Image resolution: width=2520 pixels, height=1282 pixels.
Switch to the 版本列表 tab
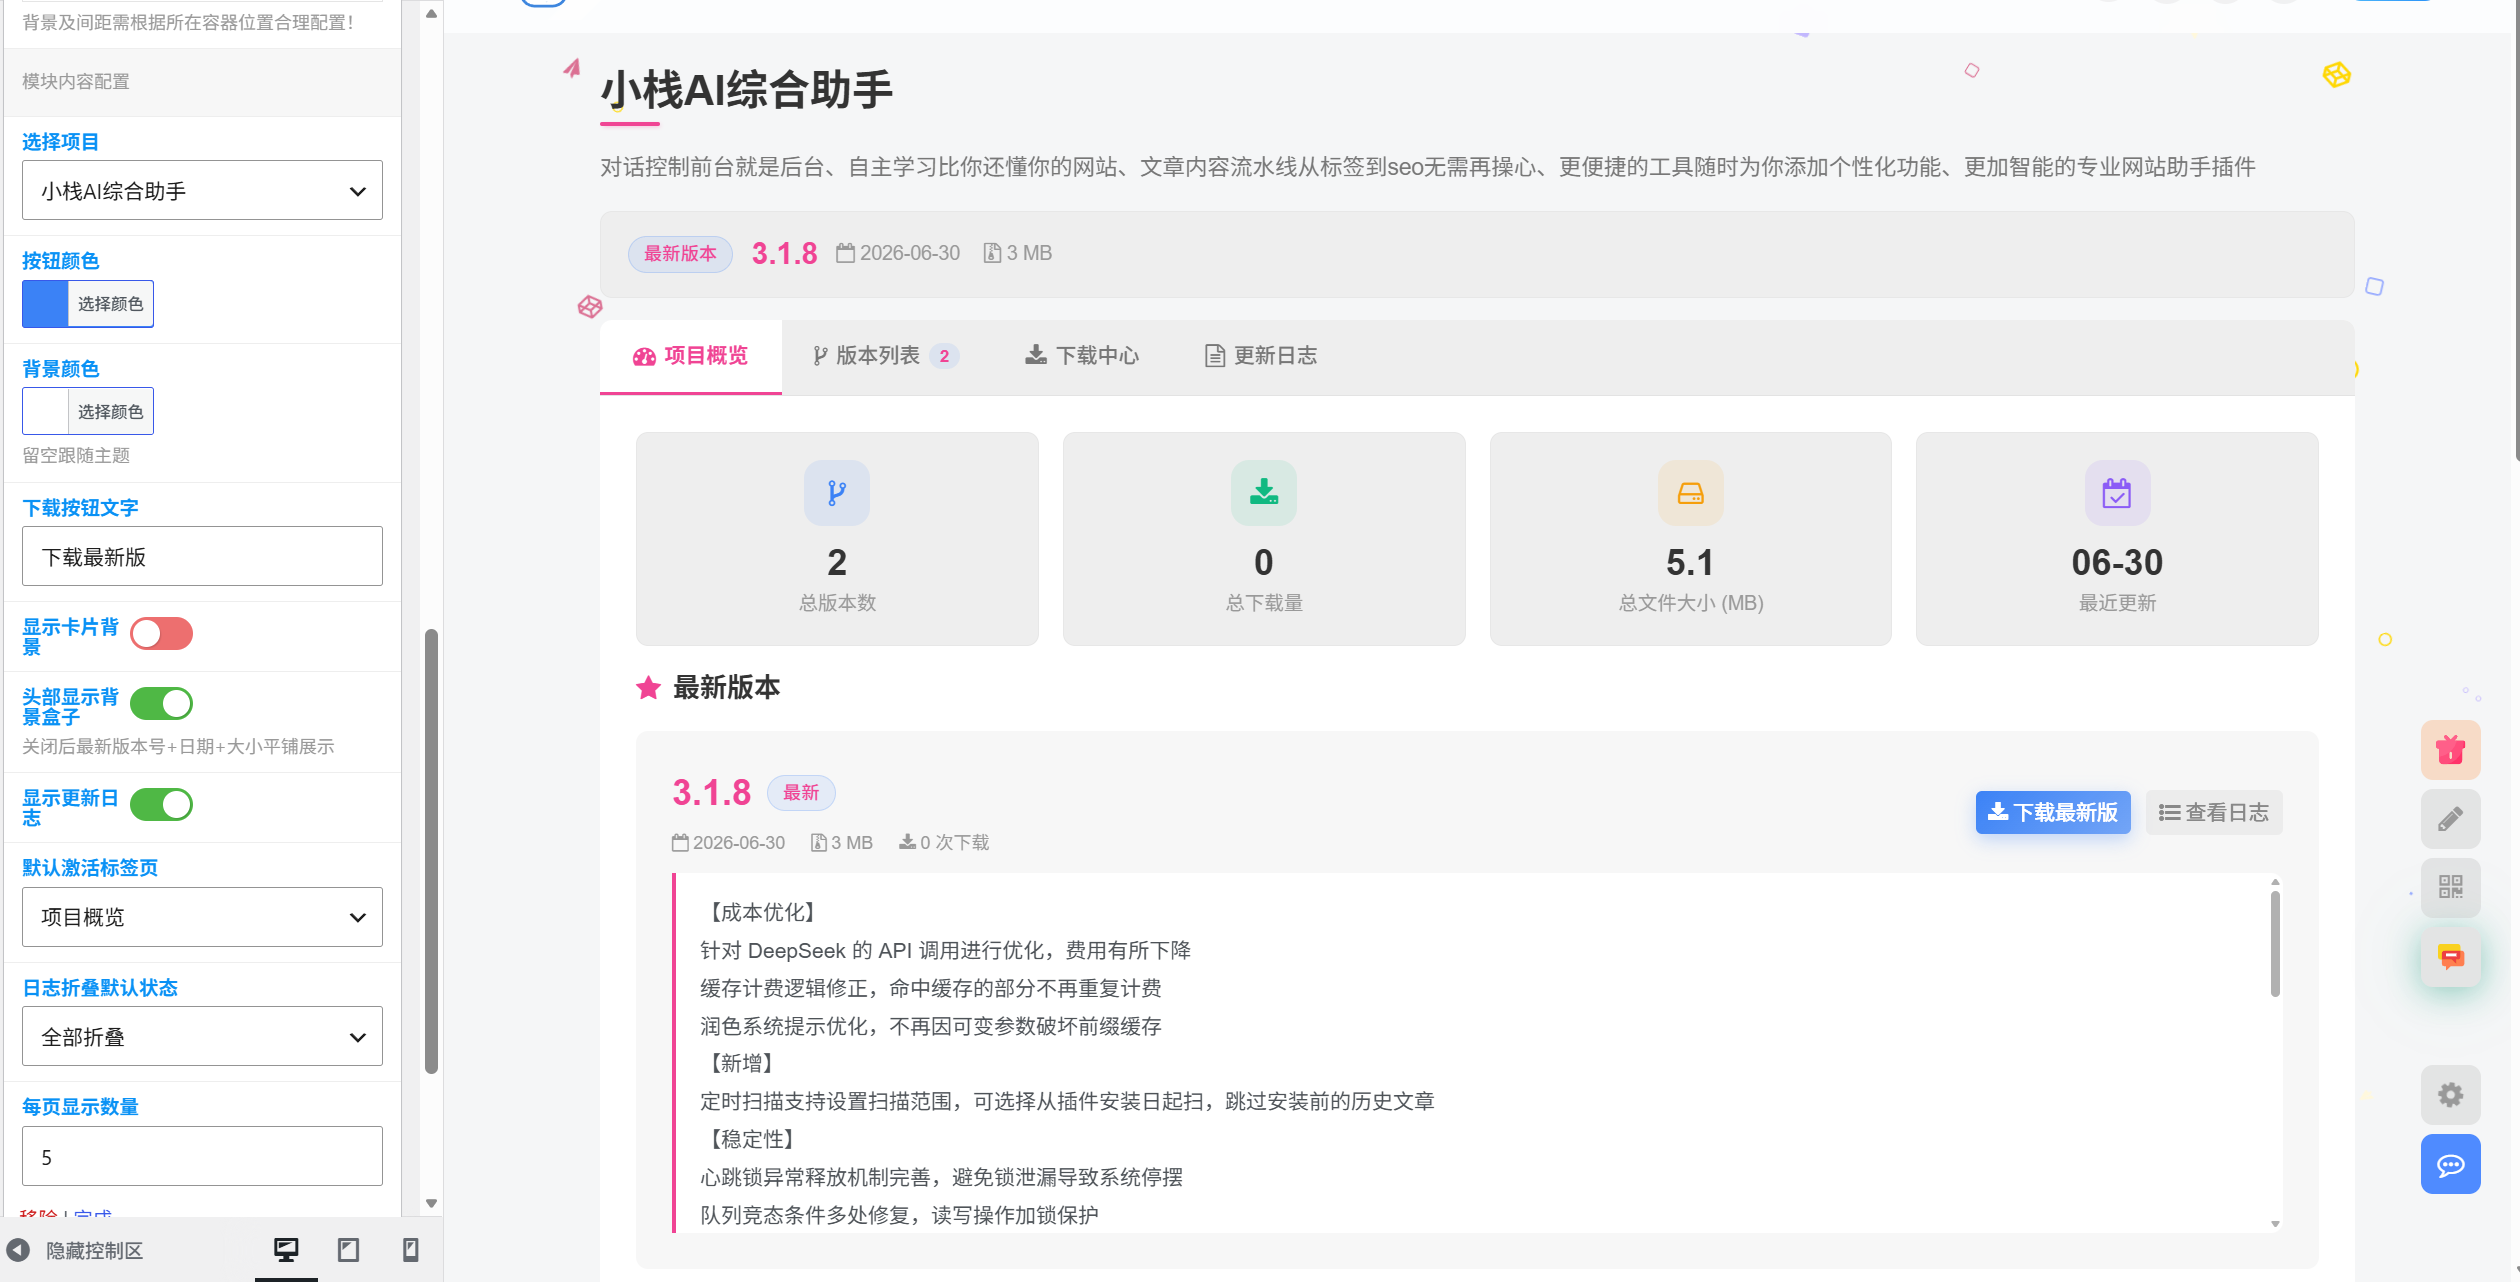point(885,356)
